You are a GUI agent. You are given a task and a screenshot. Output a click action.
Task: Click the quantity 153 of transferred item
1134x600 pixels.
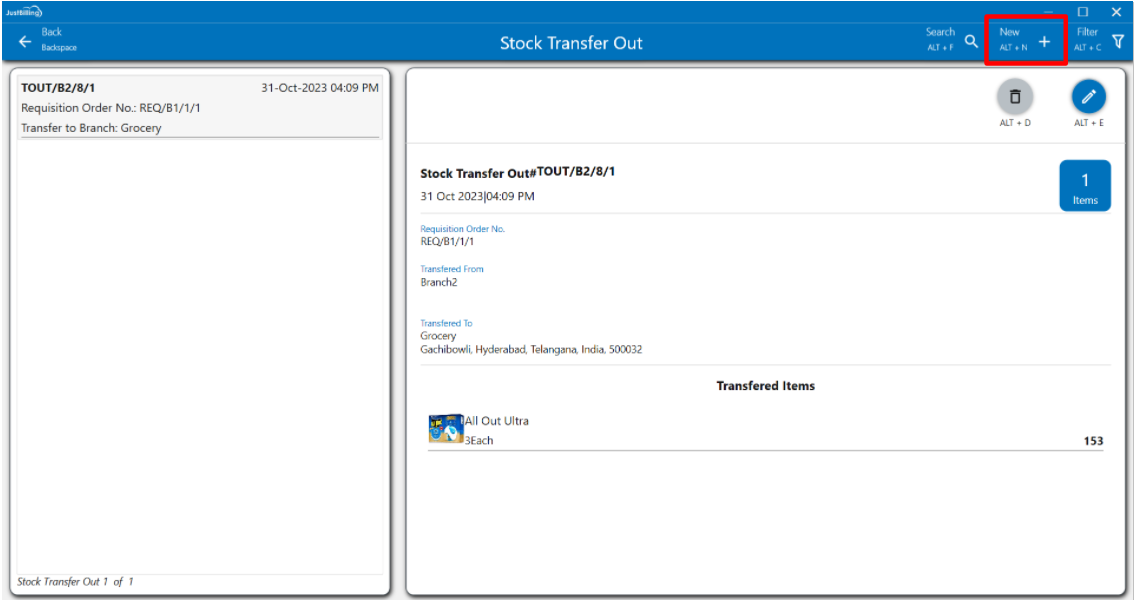click(1093, 441)
